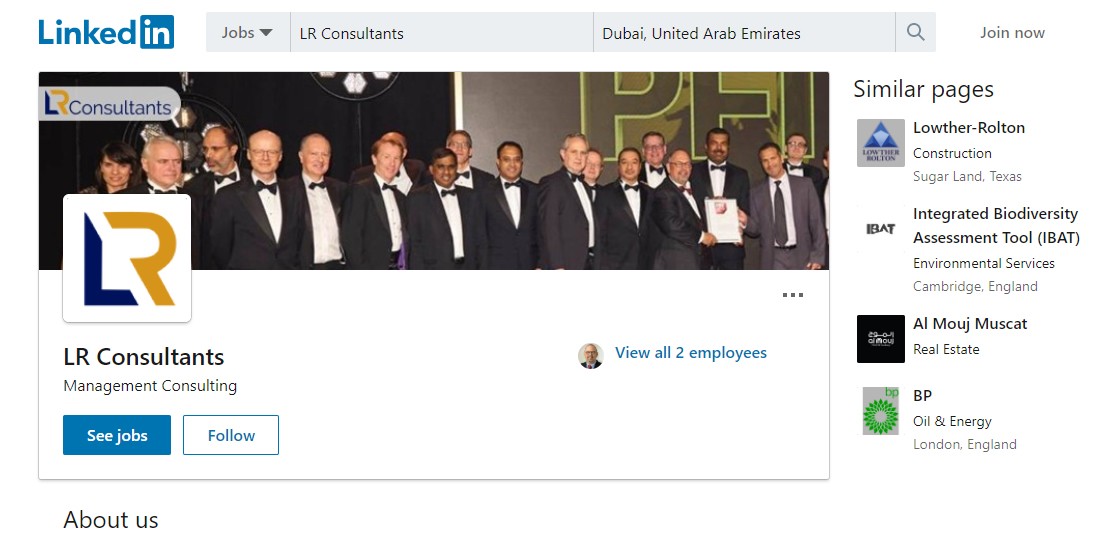This screenshot has width=1110, height=550.
Task: Open View all 2 employees link
Action: (691, 353)
